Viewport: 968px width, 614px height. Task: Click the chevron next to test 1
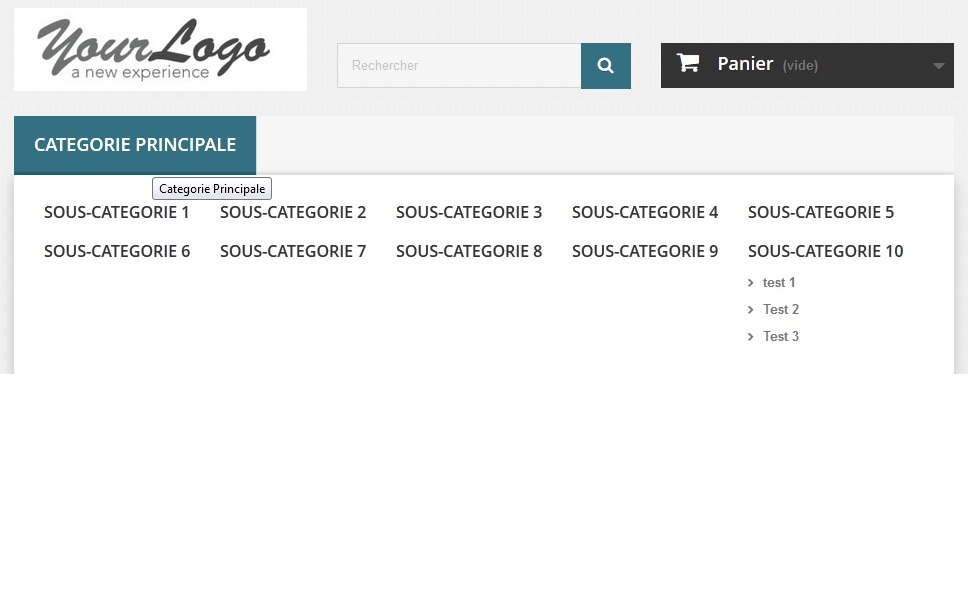click(x=751, y=283)
